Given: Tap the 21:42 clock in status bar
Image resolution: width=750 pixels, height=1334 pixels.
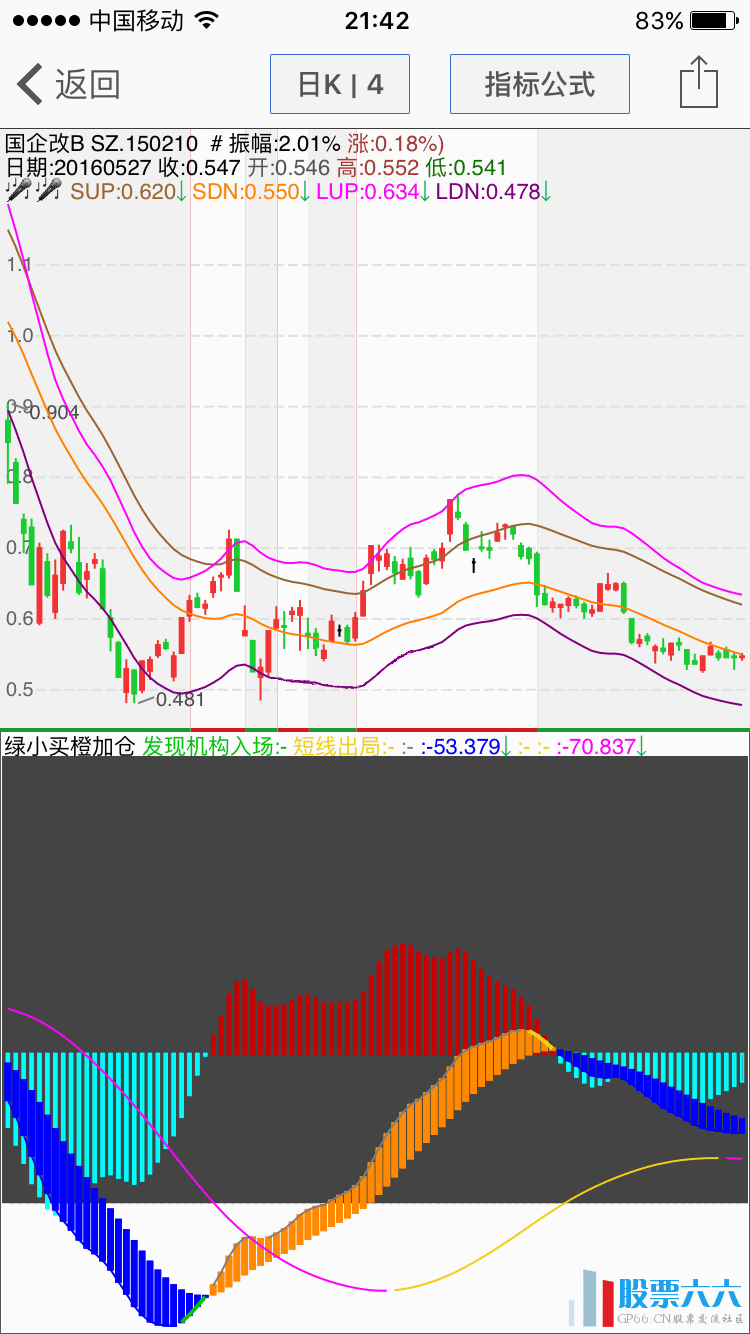Looking at the screenshot, I should tap(376, 21).
